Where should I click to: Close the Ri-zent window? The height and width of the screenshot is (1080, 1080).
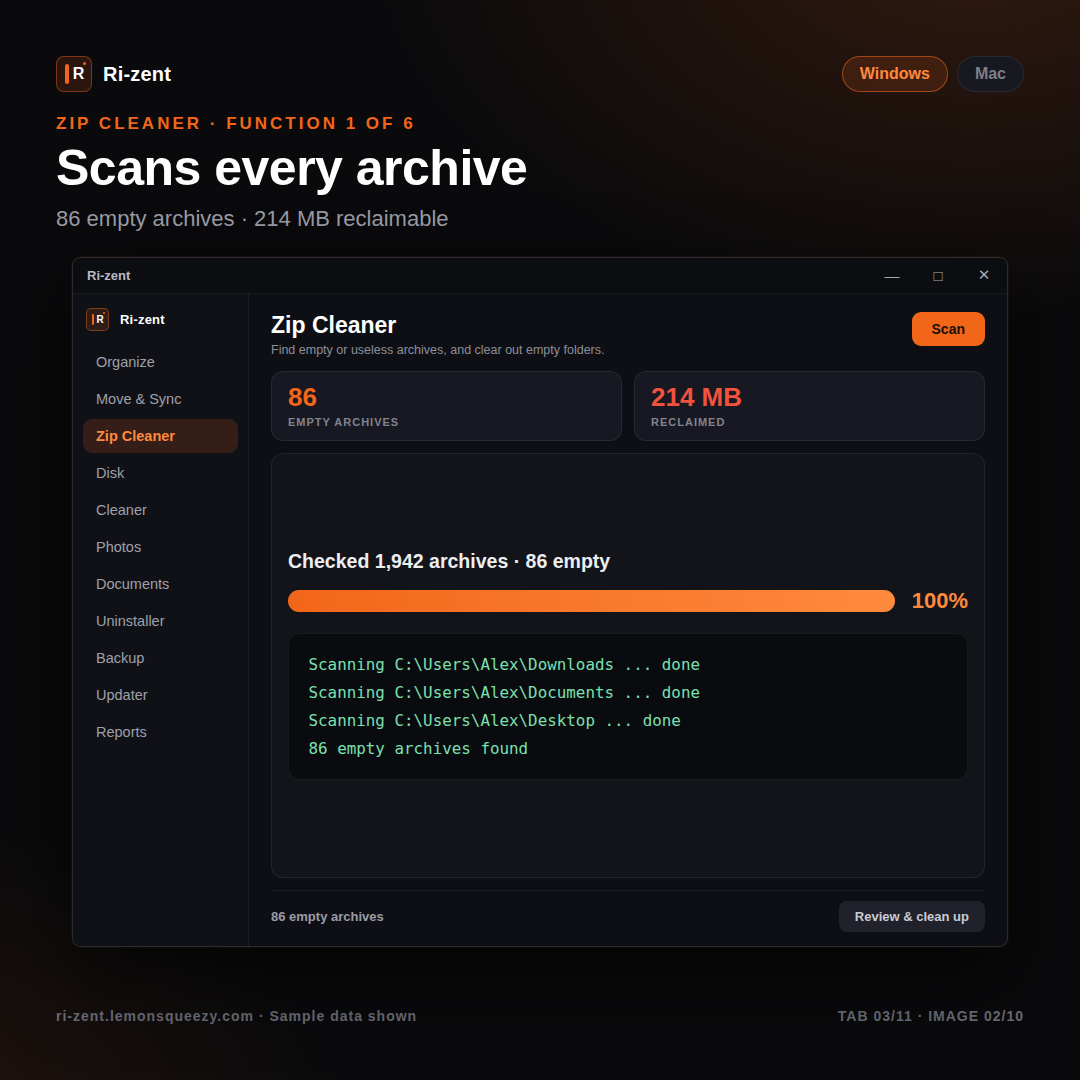point(984,276)
